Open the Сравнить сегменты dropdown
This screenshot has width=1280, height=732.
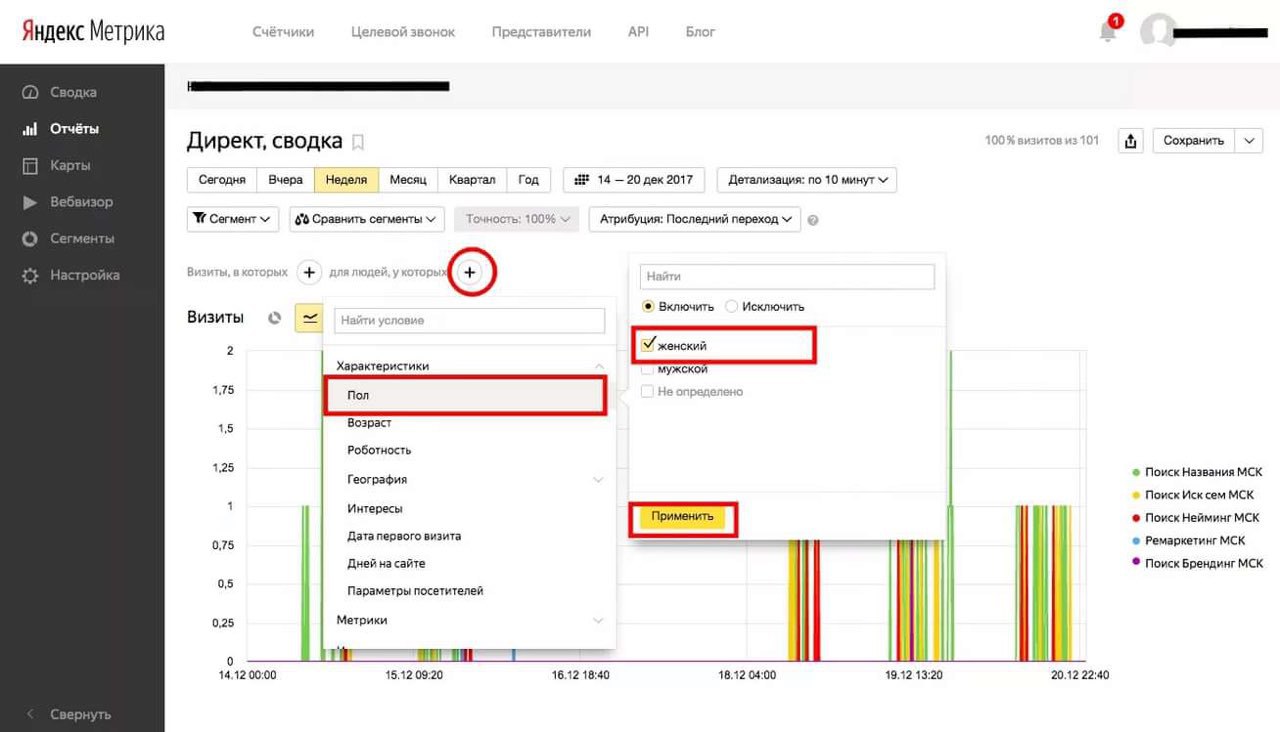pos(367,219)
